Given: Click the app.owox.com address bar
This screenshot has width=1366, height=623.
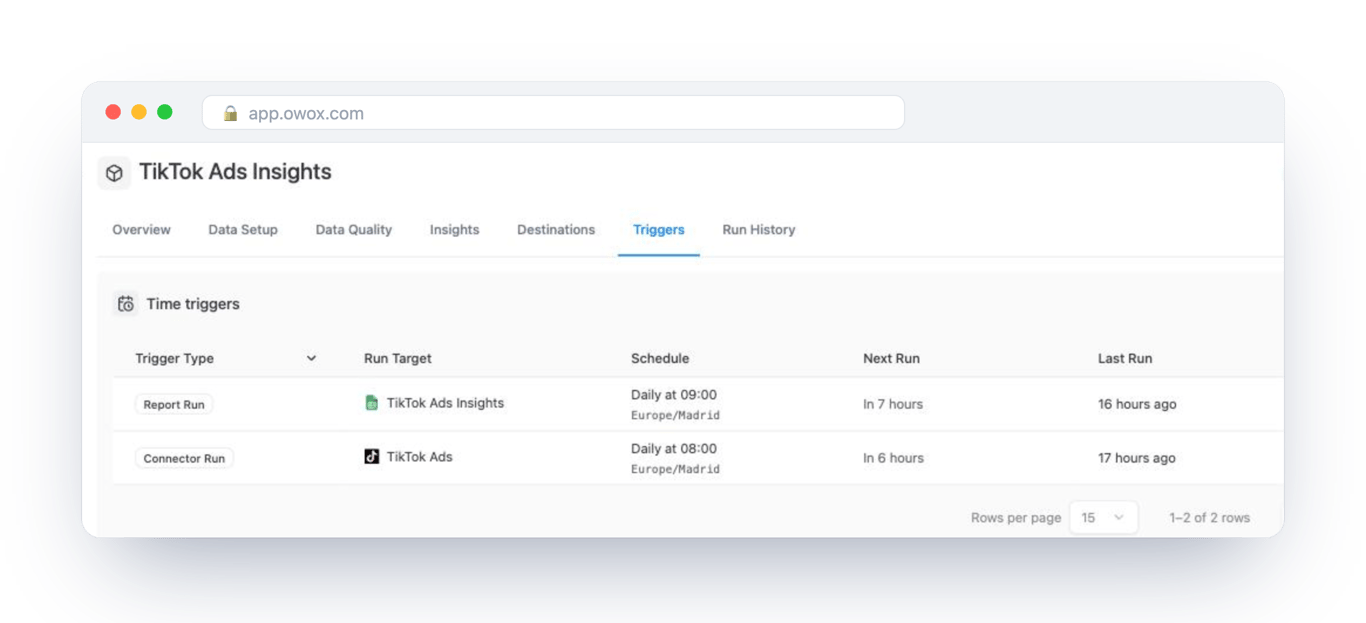Looking at the screenshot, I should click(553, 113).
